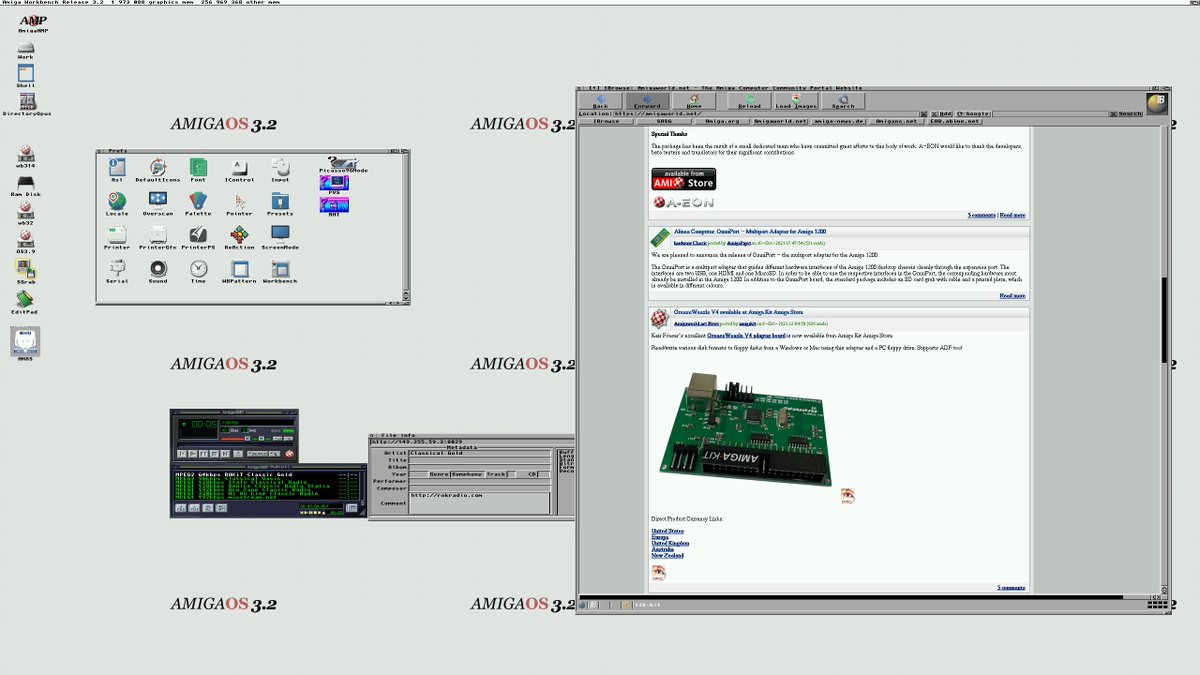
Task: Click the Comment field in File info
Action: pyautogui.click(x=480, y=502)
